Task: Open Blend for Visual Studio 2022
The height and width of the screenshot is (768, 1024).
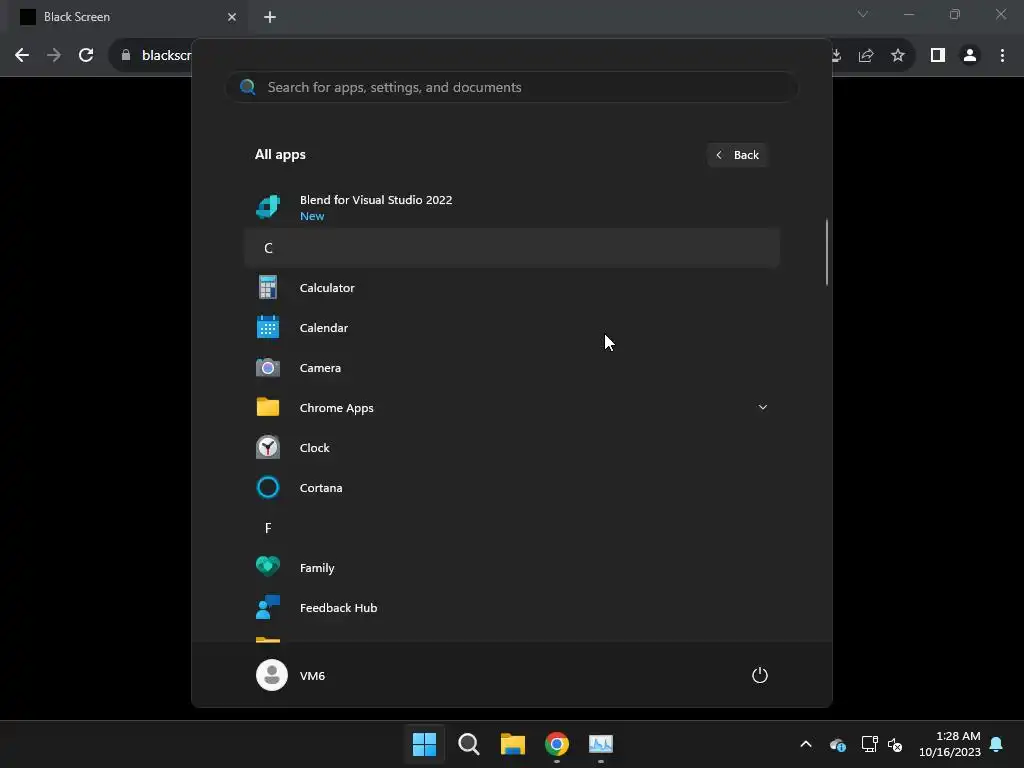Action: pyautogui.click(x=511, y=207)
